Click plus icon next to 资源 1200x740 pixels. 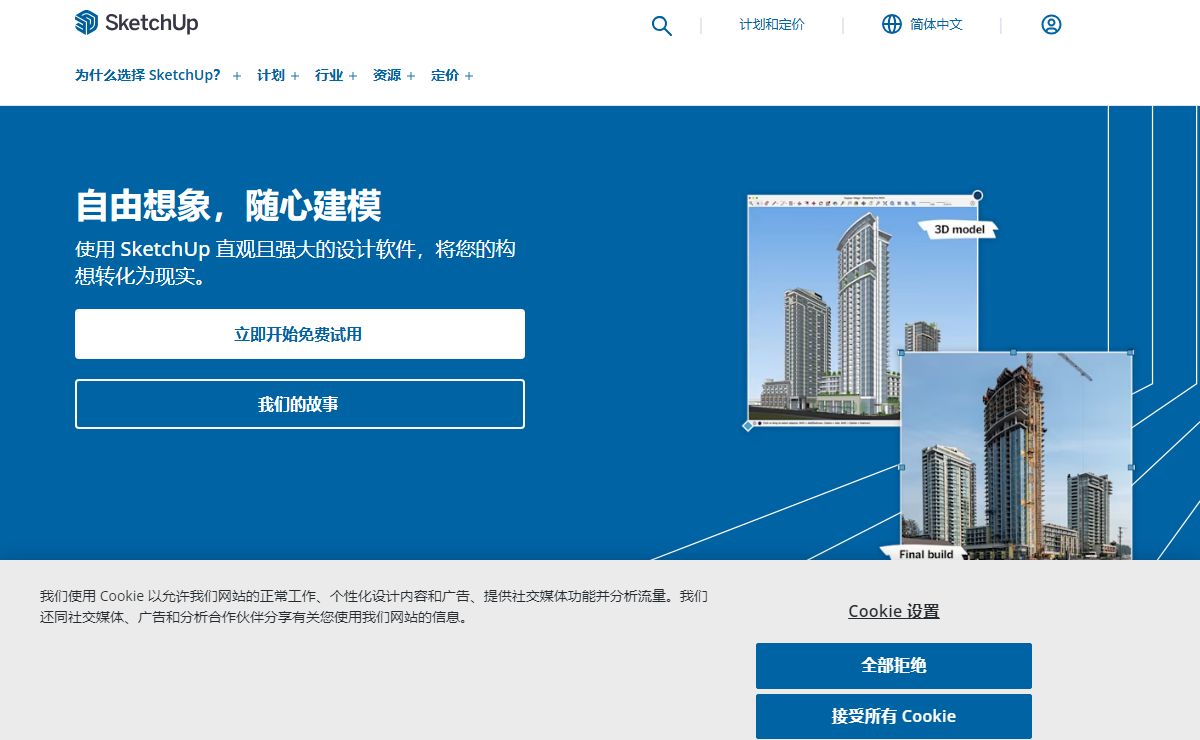(411, 76)
